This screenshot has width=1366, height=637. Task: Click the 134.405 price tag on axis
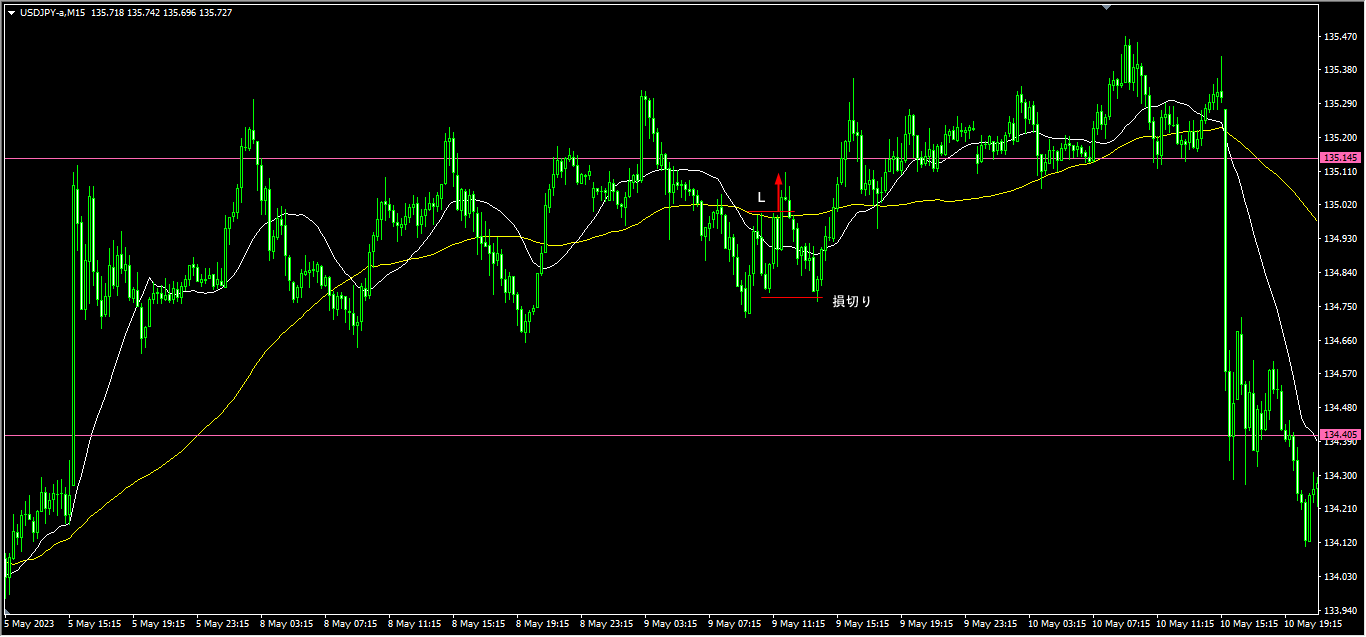pyautogui.click(x=1339, y=435)
